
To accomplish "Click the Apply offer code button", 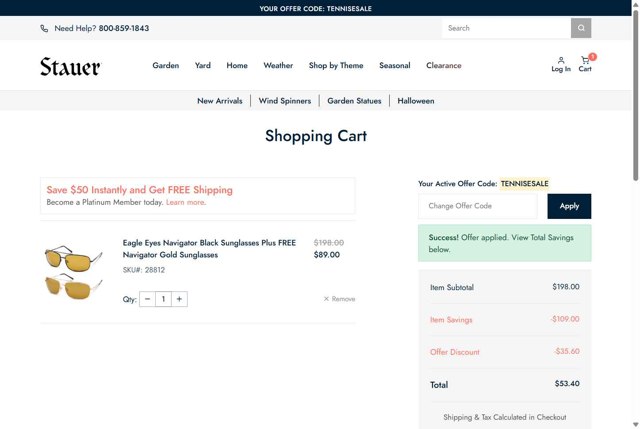I will (x=569, y=206).
